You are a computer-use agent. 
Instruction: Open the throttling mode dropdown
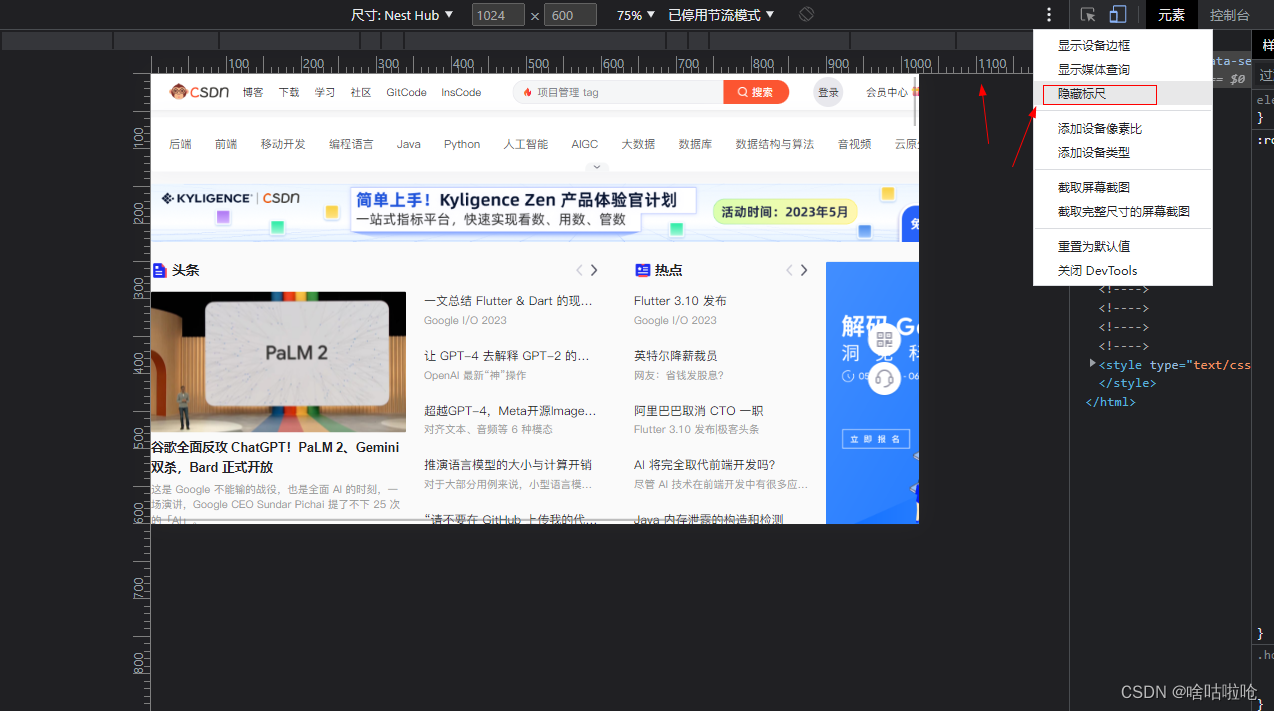pyautogui.click(x=721, y=15)
